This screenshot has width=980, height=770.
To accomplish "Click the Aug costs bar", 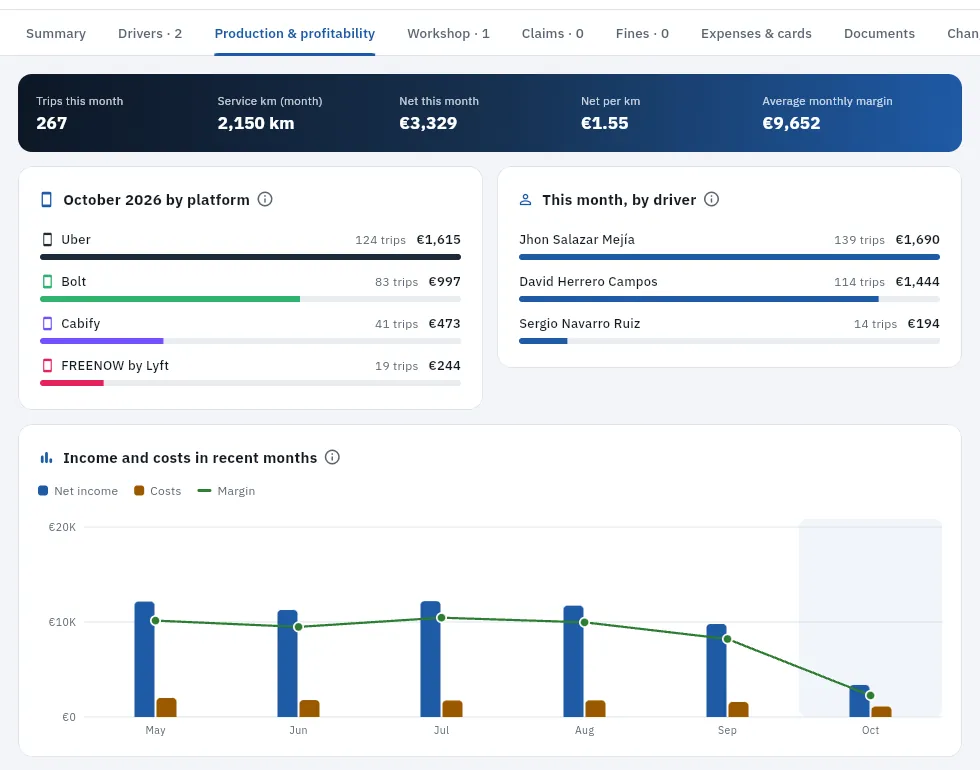I will click(x=596, y=709).
